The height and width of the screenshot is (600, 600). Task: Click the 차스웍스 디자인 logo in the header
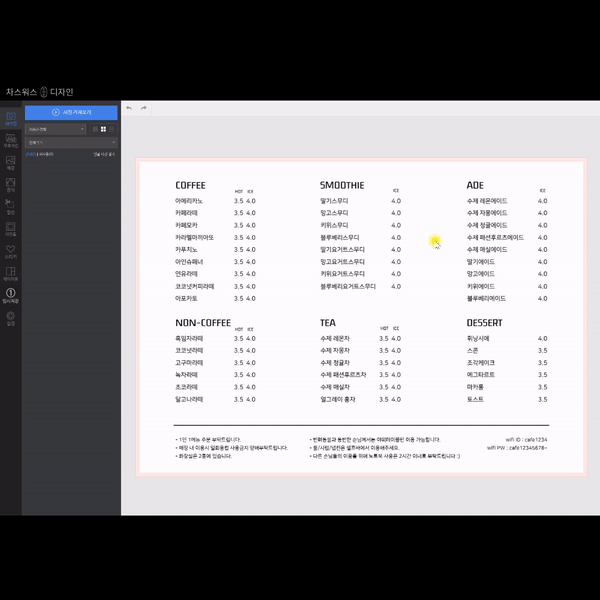[x=39, y=92]
